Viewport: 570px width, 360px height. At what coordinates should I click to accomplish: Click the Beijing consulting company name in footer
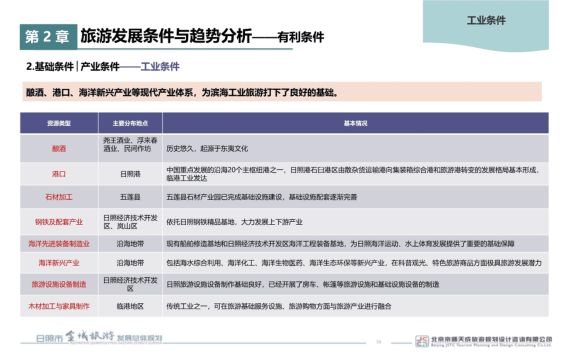click(491, 341)
